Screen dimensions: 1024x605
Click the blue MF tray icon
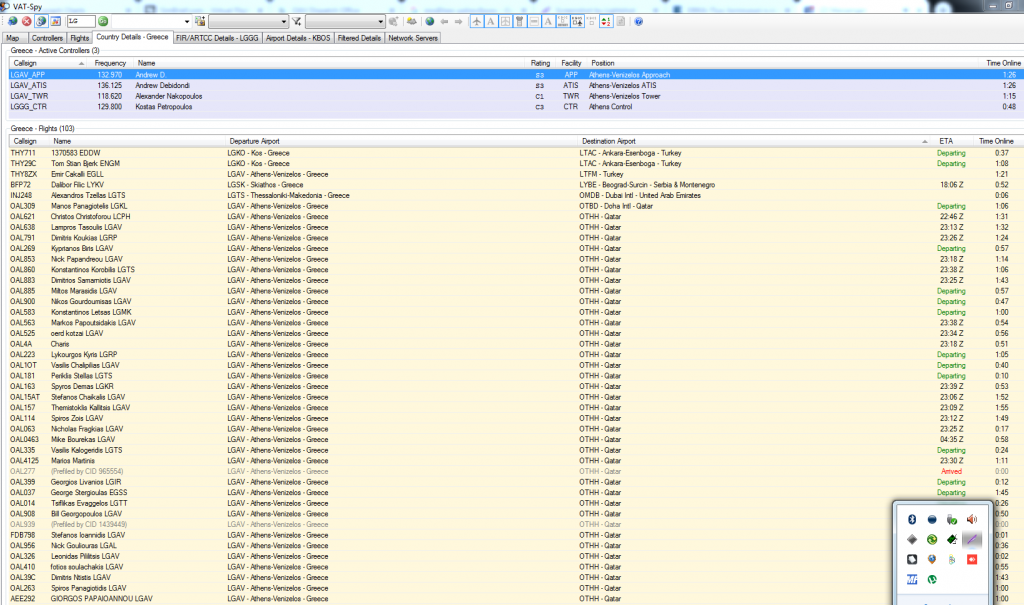point(912,579)
